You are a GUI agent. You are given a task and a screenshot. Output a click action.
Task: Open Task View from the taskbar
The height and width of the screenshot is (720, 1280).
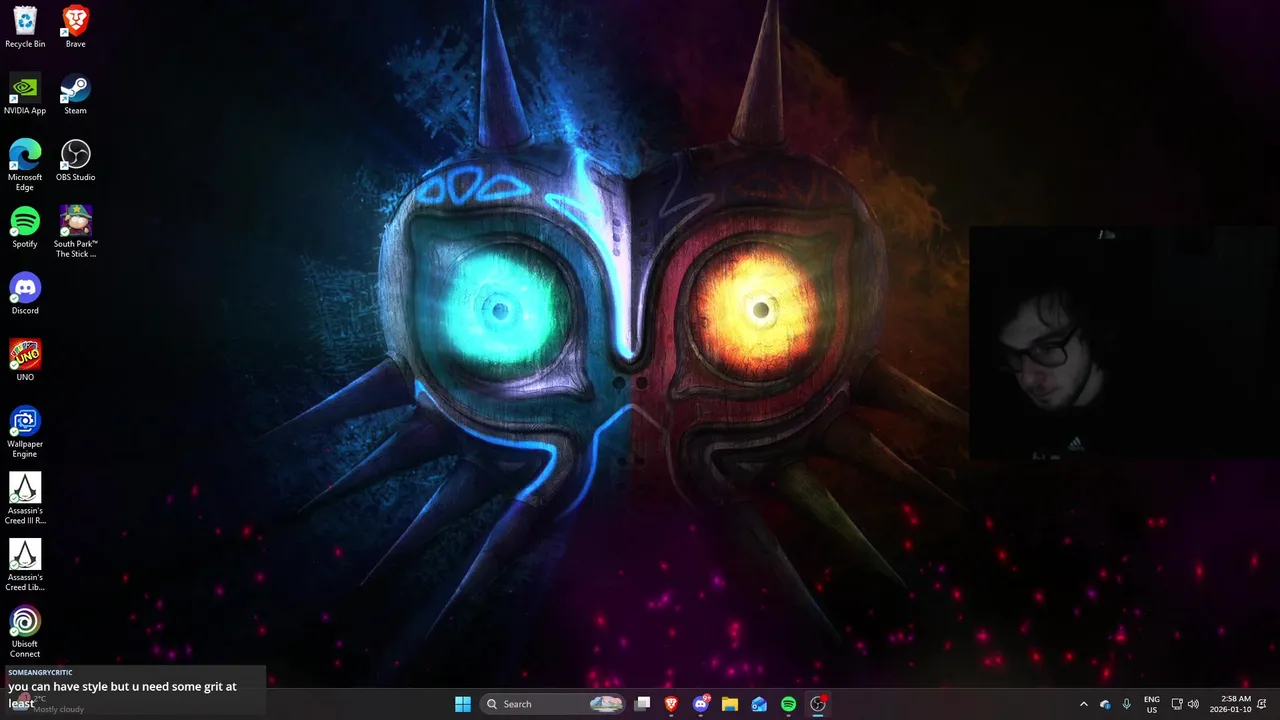tap(642, 704)
